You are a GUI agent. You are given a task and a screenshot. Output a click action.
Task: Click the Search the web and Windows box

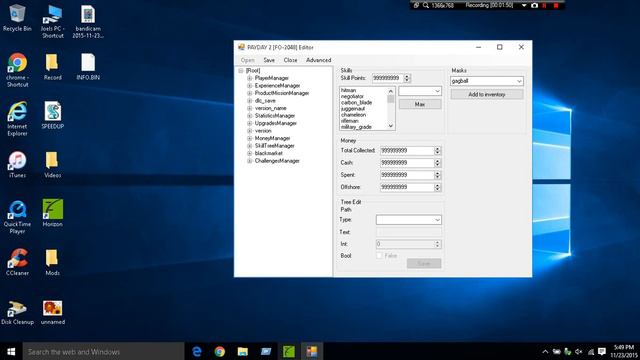tap(103, 351)
